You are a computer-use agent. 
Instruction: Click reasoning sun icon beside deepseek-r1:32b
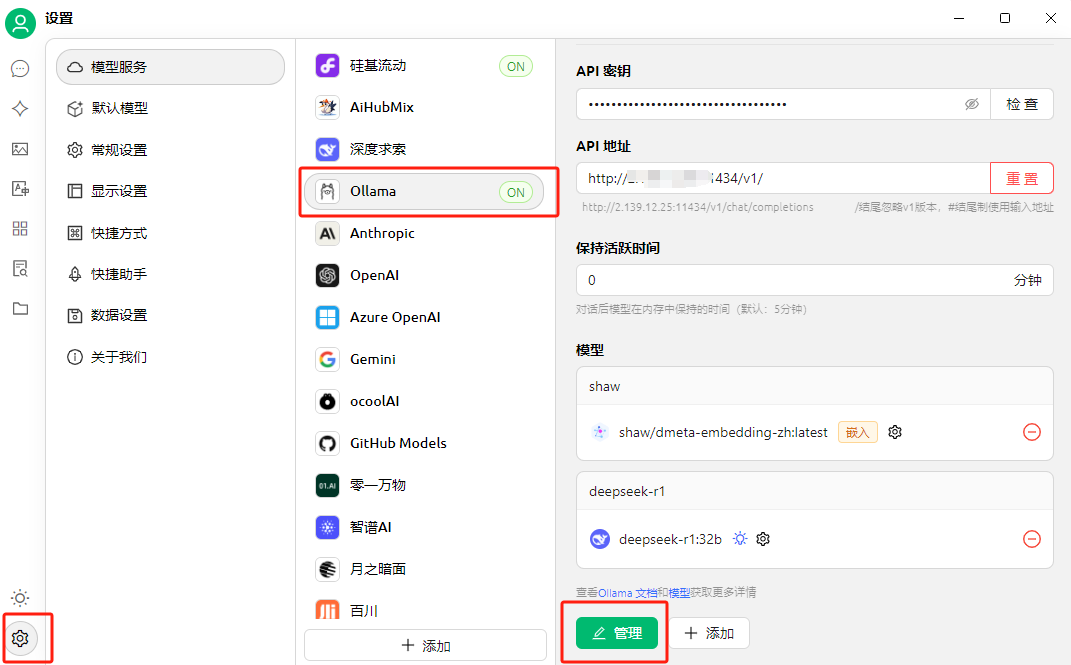740,539
